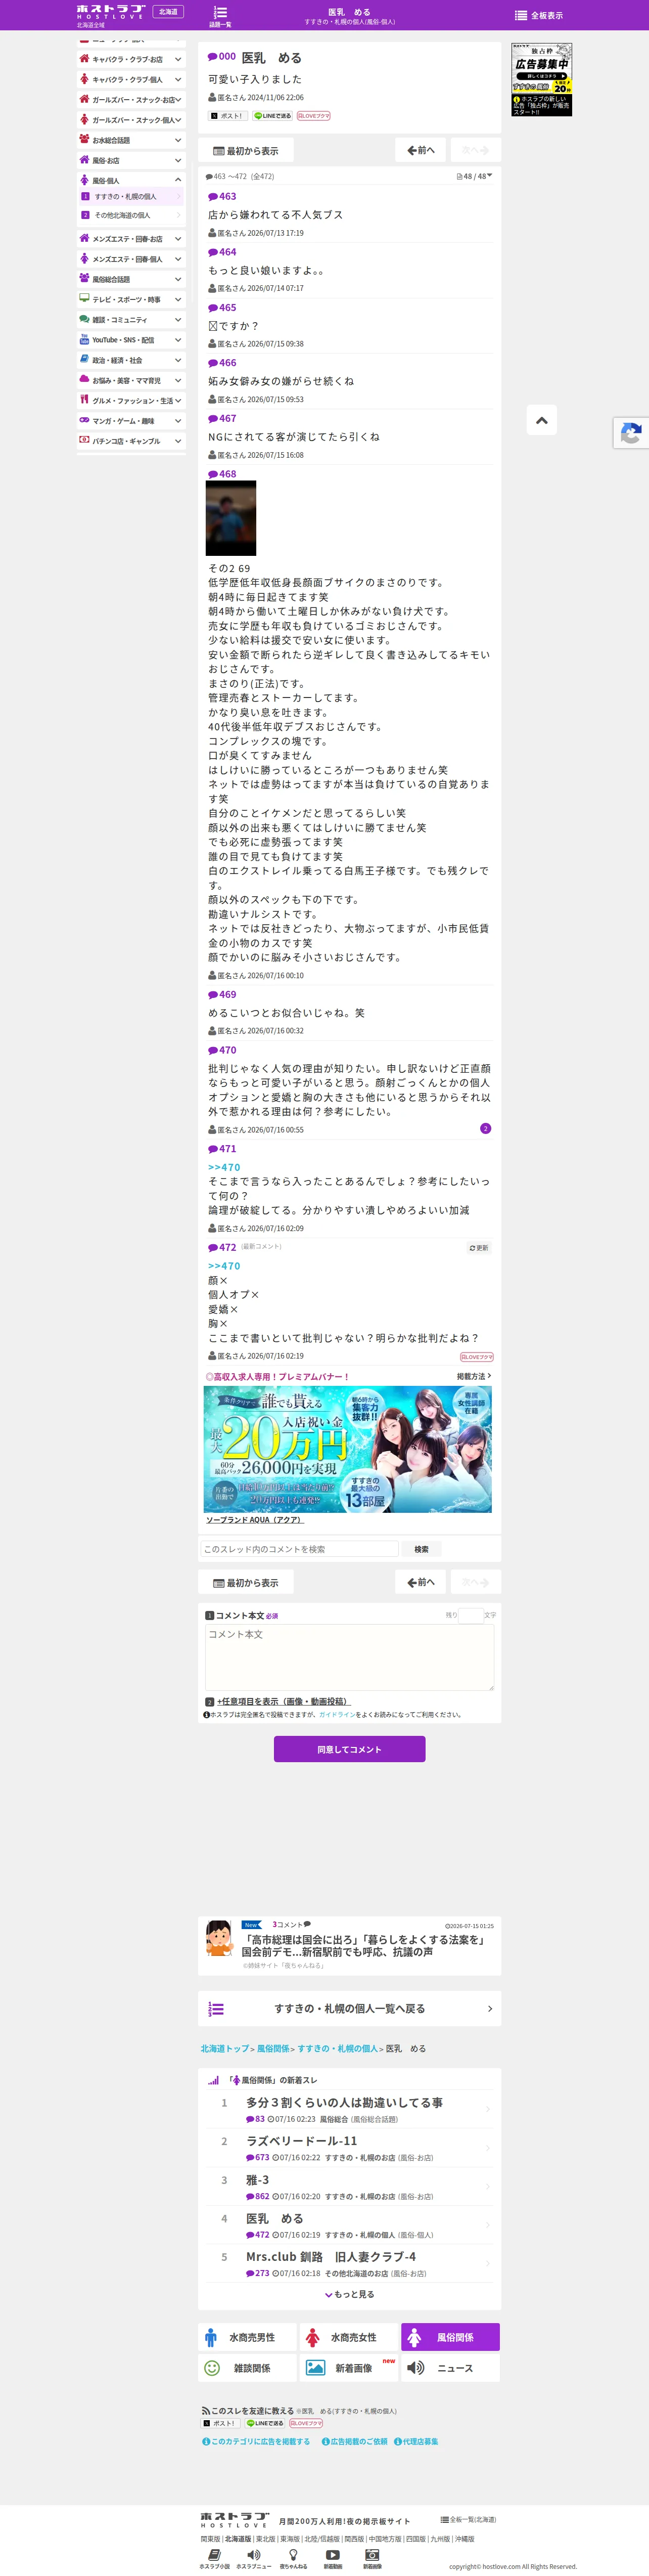Open the YouTube・SNS・配信 category icon
The width and height of the screenshot is (649, 2576).
click(84, 340)
